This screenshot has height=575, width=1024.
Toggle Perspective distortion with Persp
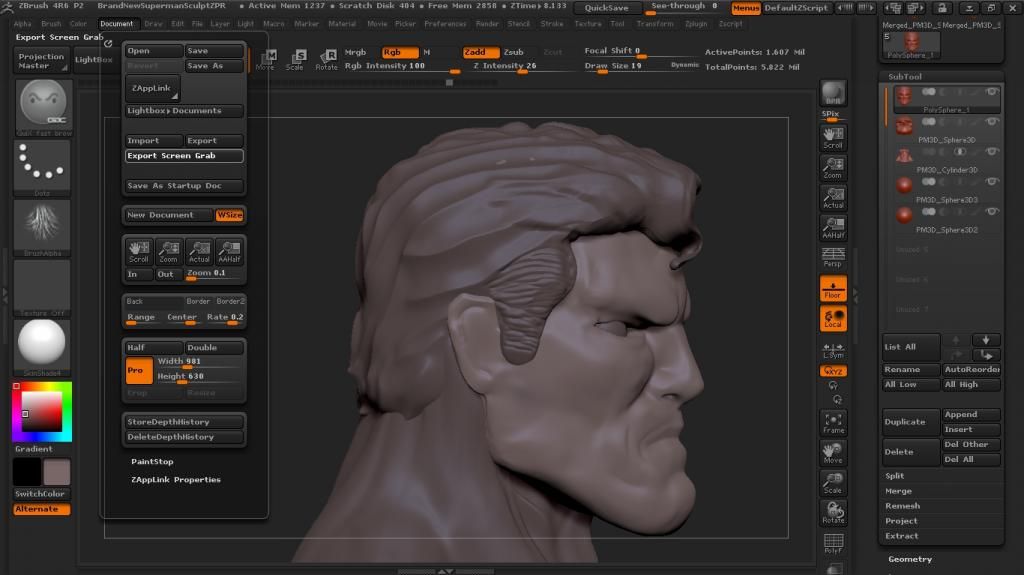(833, 257)
